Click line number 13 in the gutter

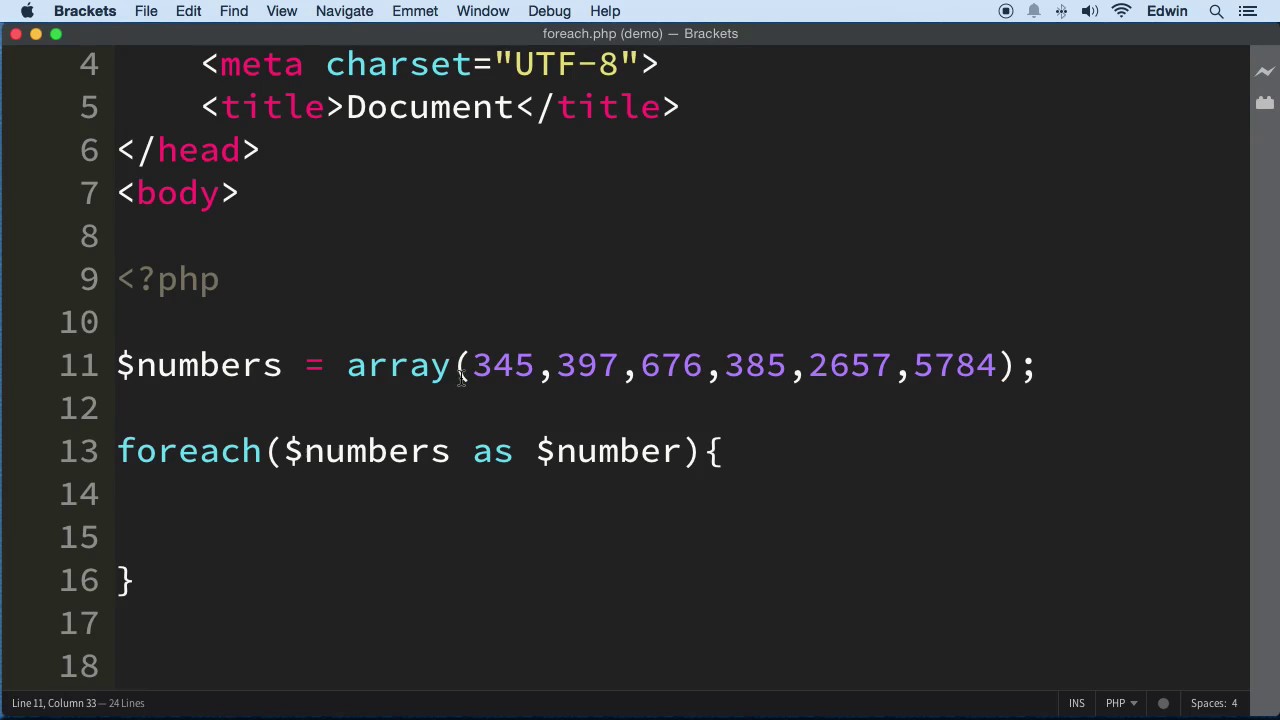[x=79, y=451]
